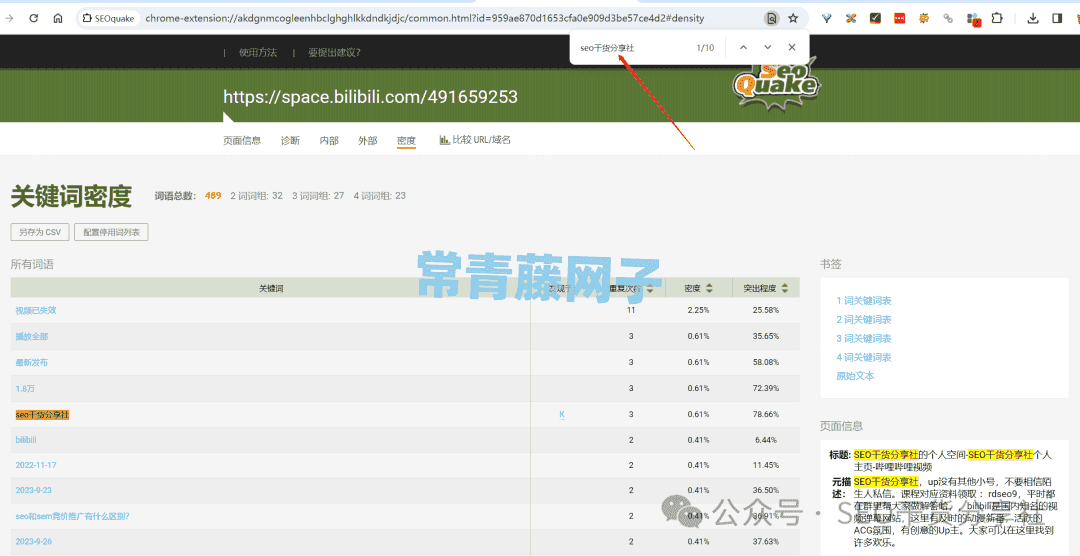Open the browser downloads icon
This screenshot has width=1080, height=556.
[x=1032, y=19]
